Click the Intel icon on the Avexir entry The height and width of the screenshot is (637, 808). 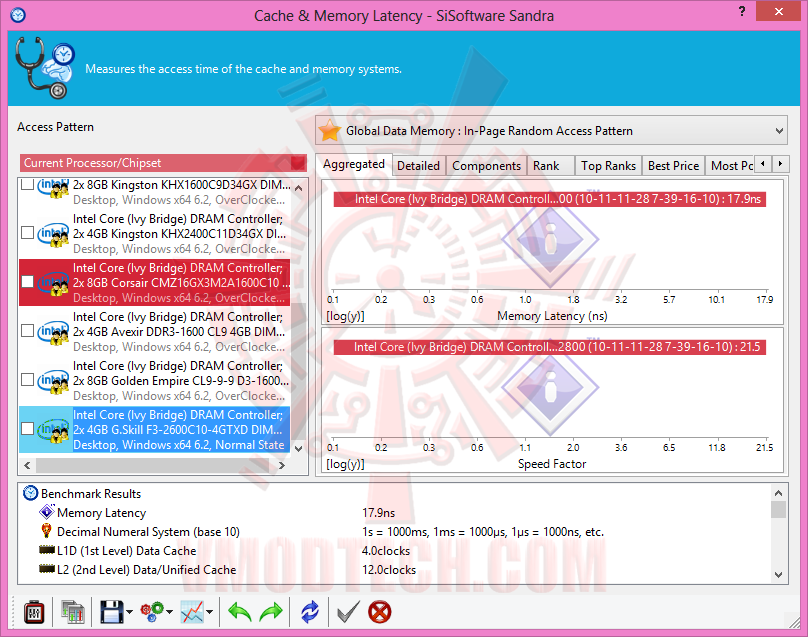tap(54, 332)
